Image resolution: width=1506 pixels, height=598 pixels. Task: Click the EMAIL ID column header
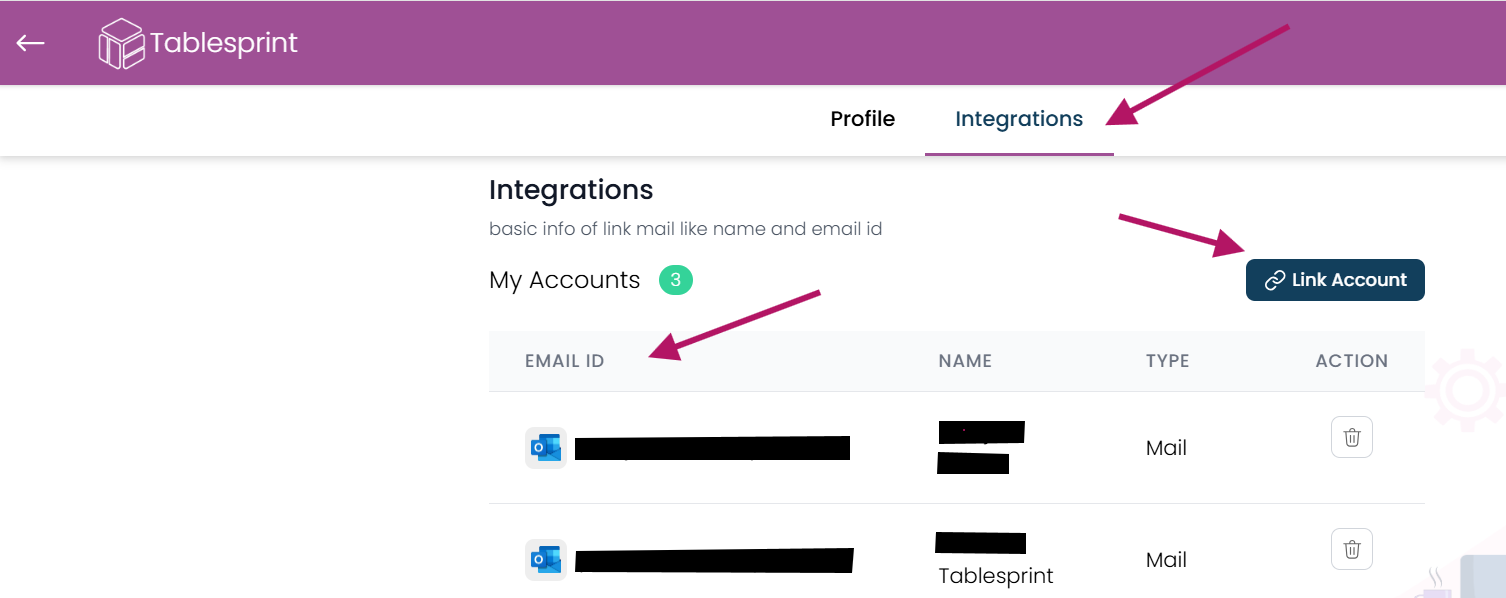pos(565,361)
